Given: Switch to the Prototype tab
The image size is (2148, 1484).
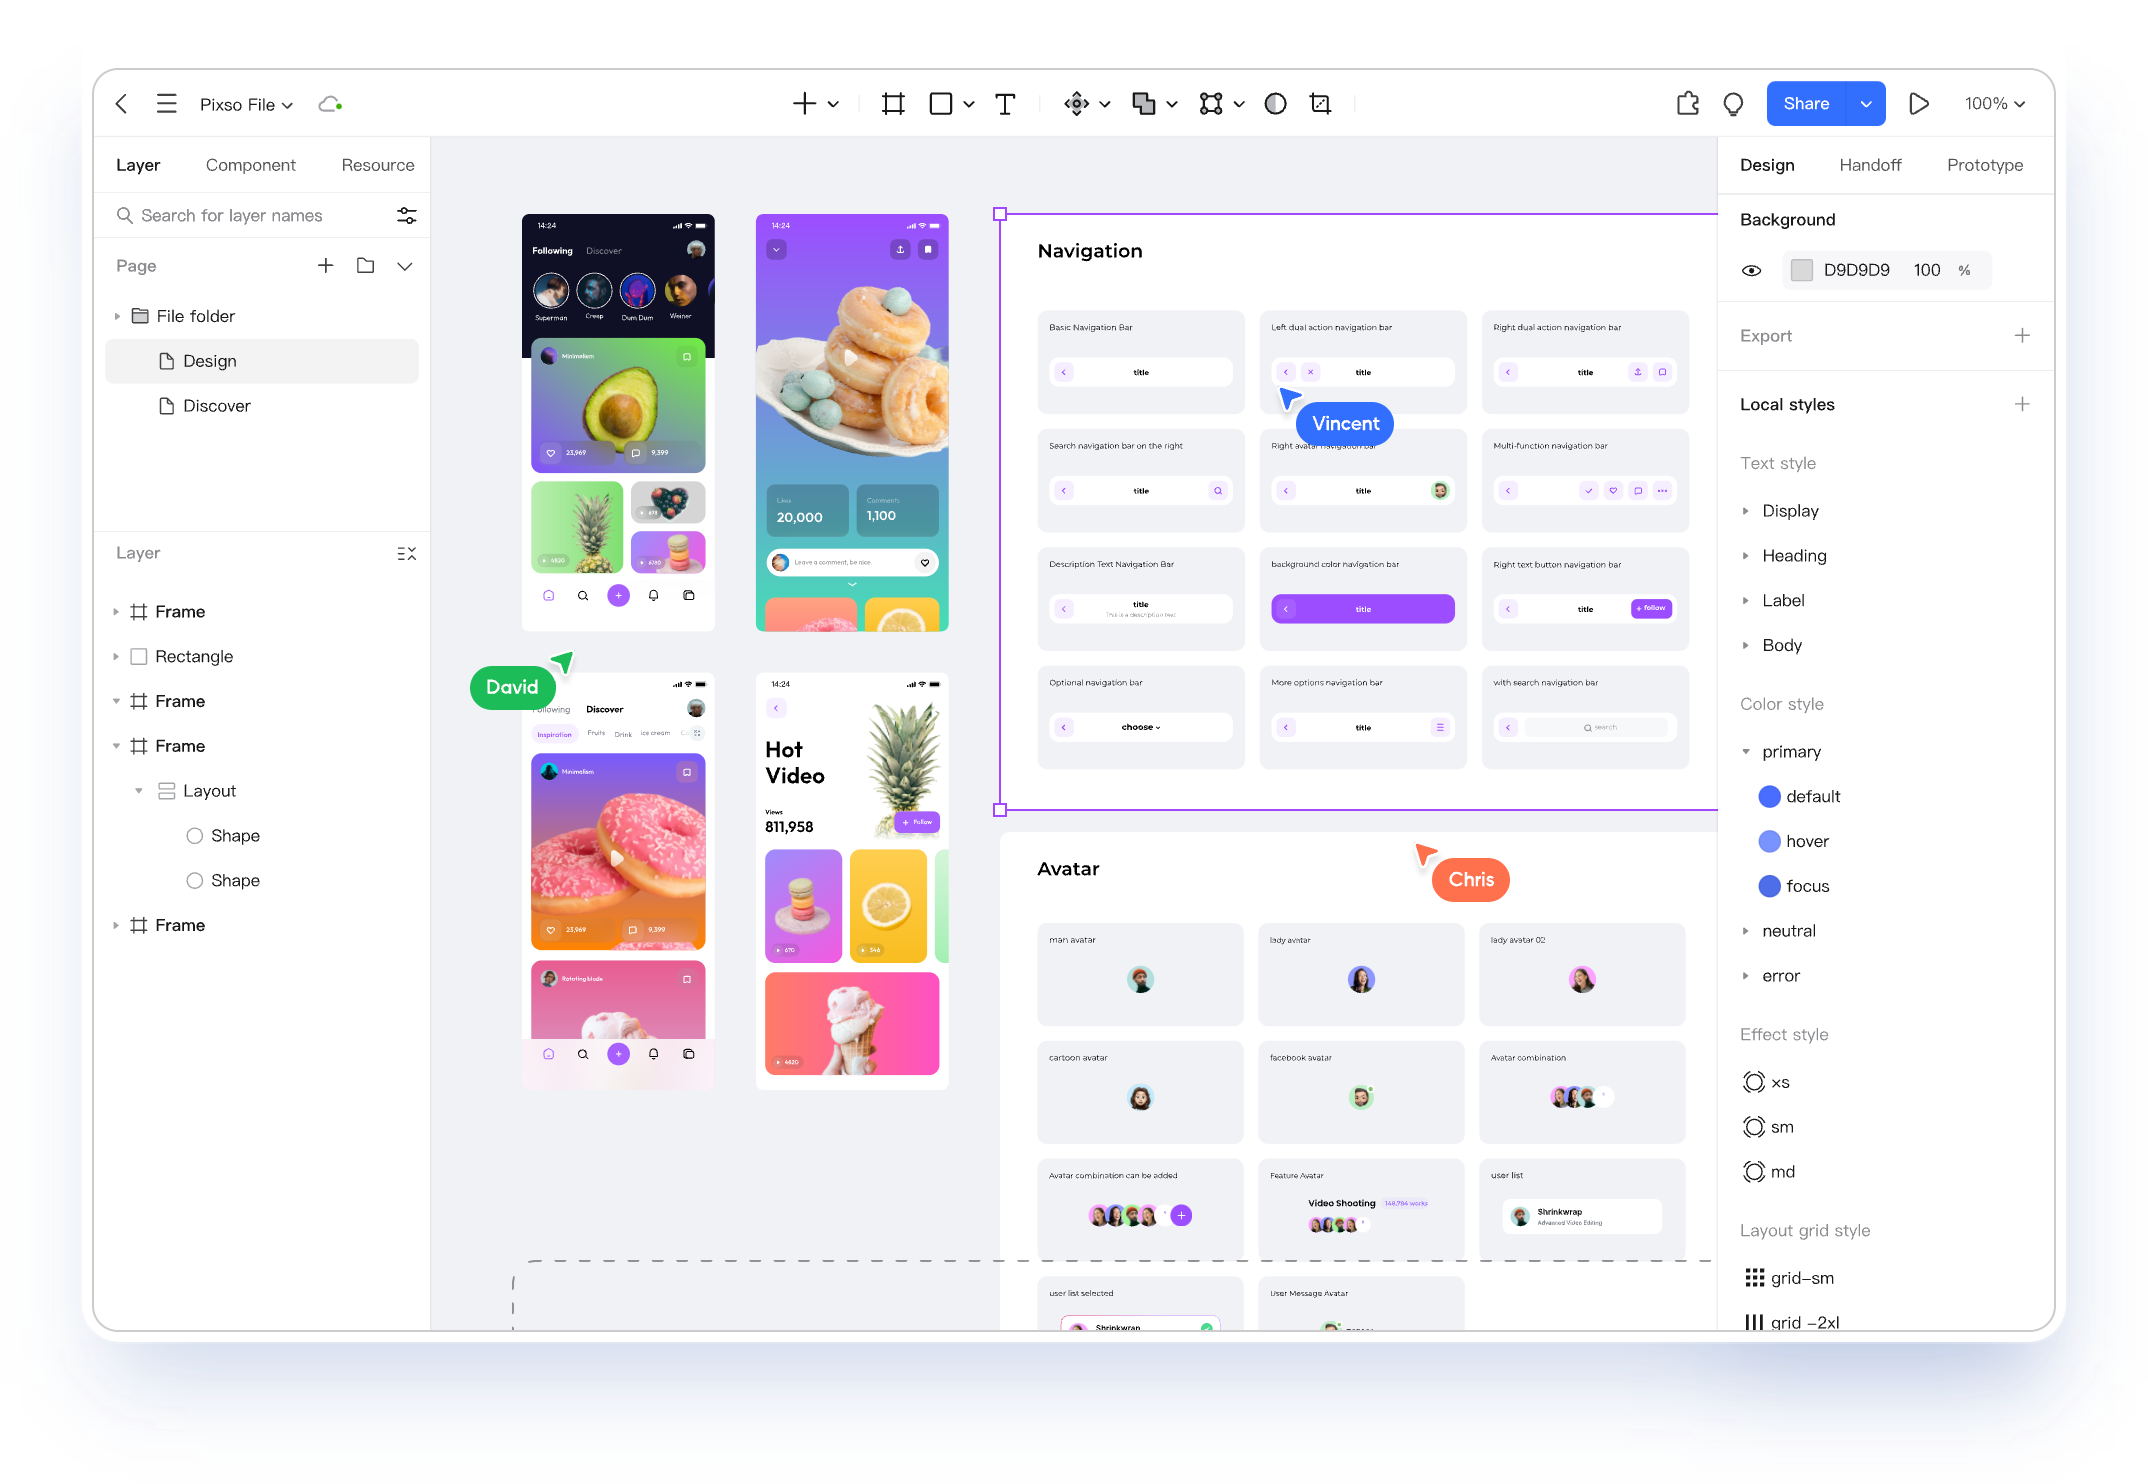Looking at the screenshot, I should 1985,163.
